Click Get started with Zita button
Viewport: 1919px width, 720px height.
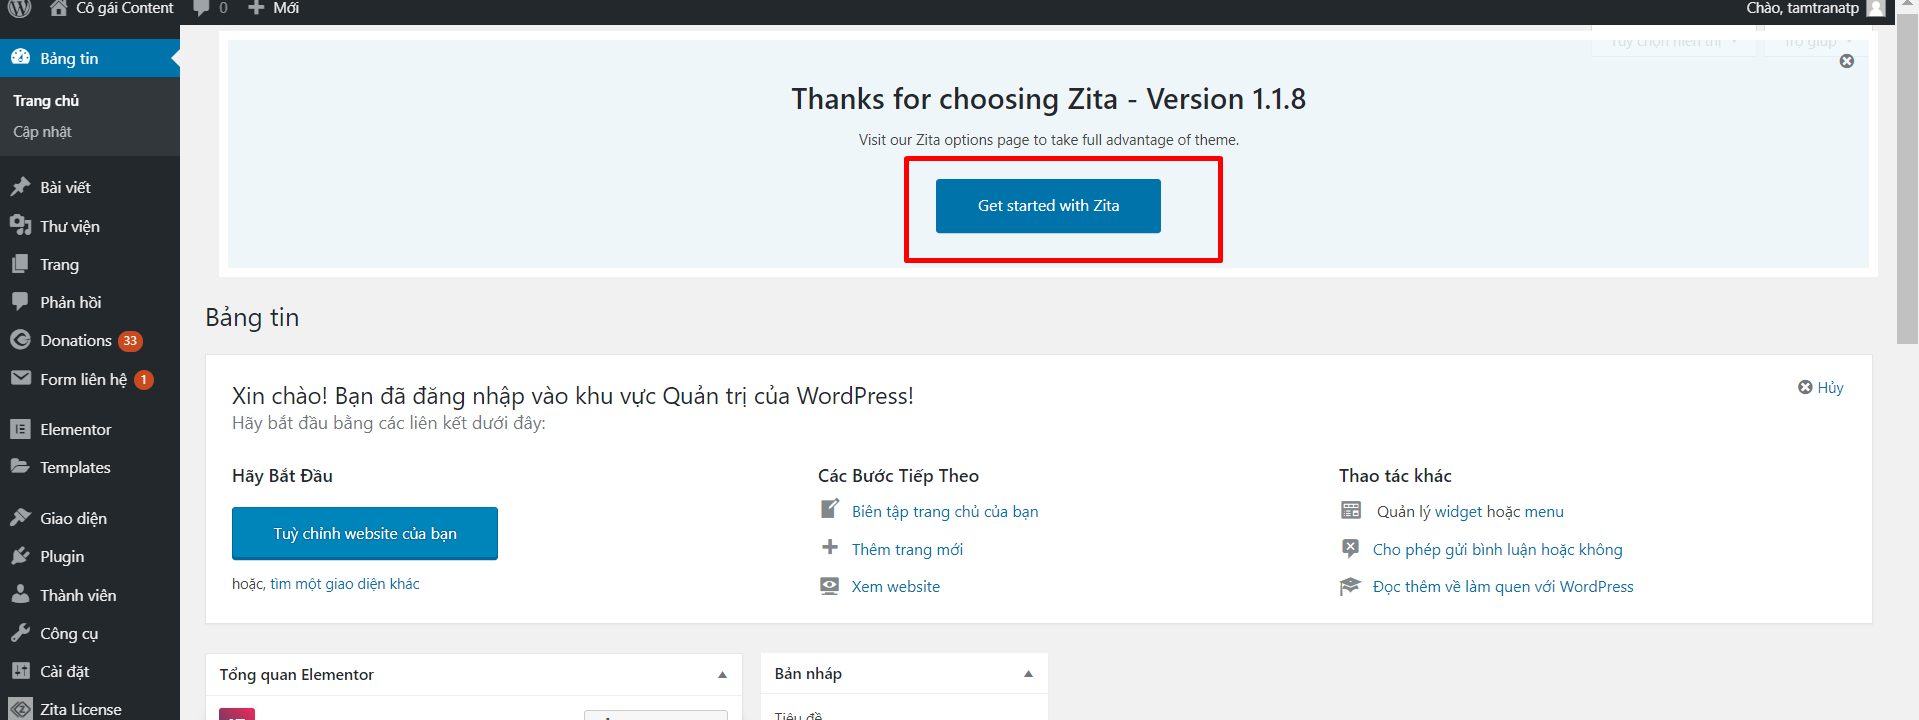[x=1048, y=206]
